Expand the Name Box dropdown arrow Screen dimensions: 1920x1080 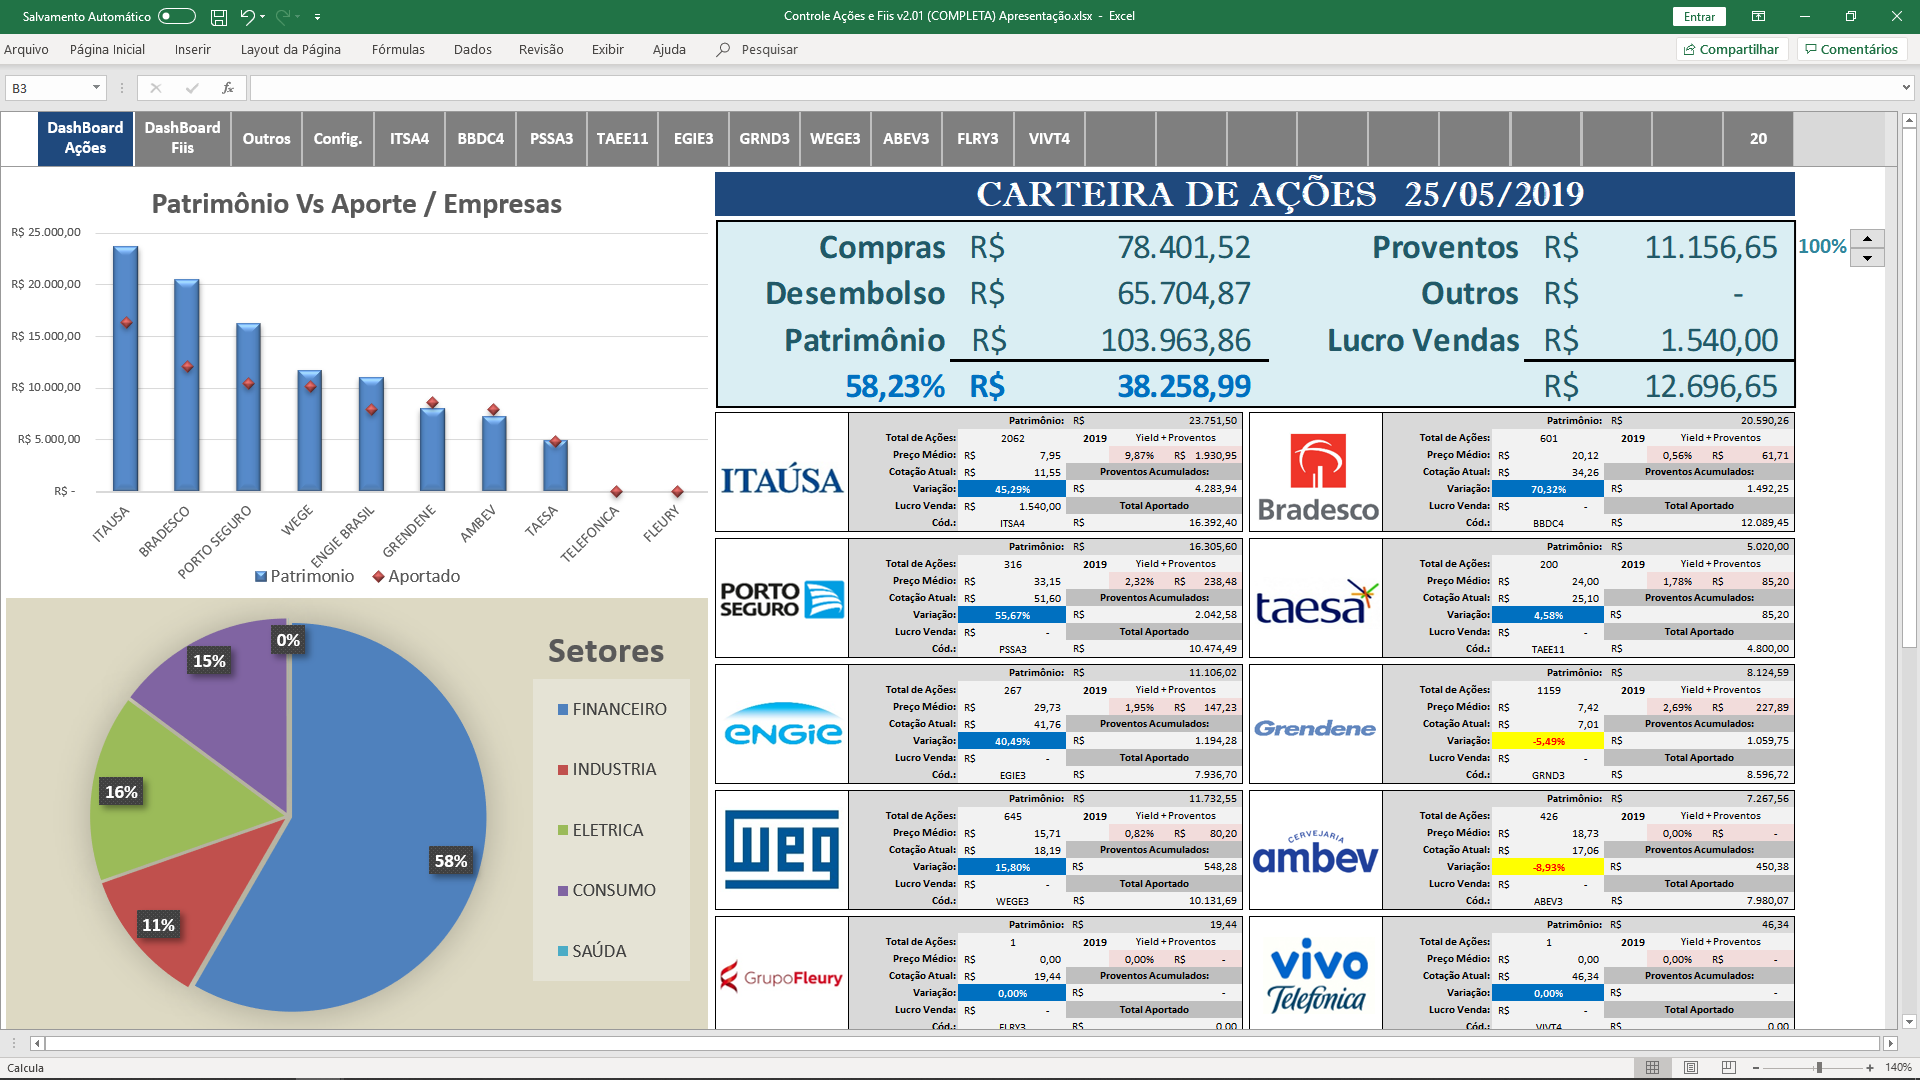pos(96,88)
